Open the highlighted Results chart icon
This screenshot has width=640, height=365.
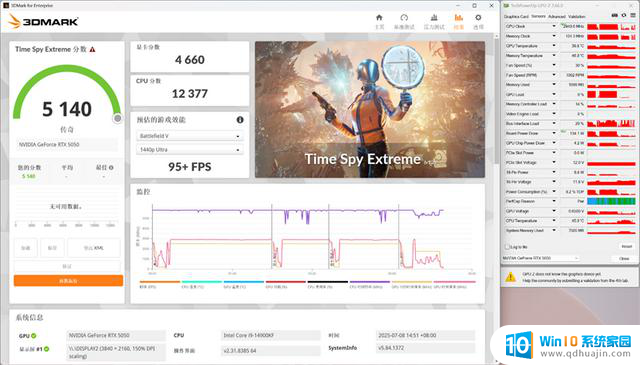(459, 18)
